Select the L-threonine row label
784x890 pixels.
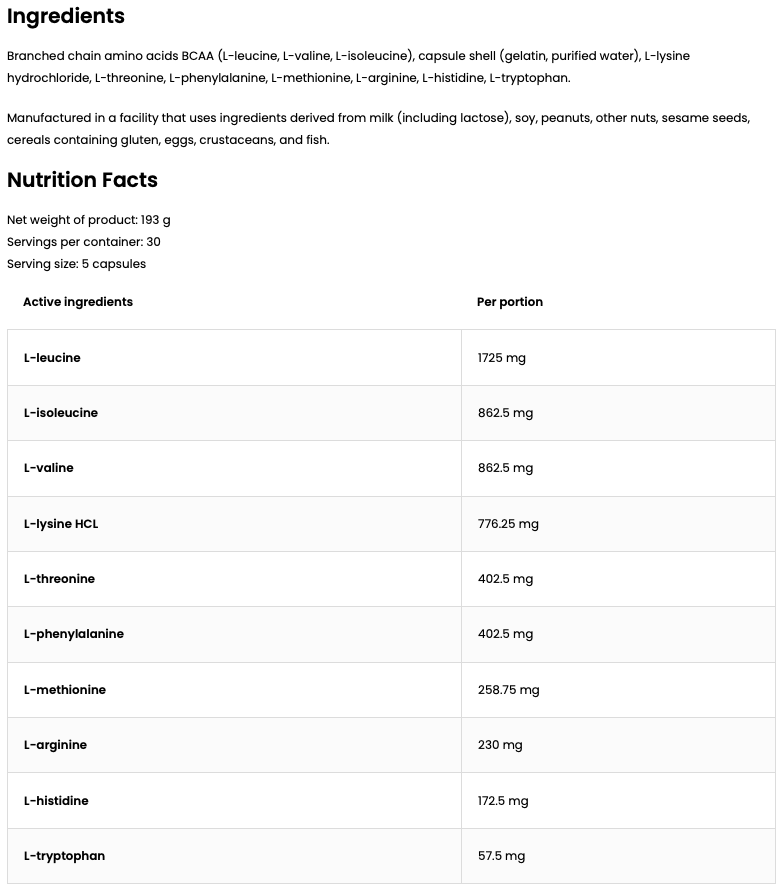(59, 579)
